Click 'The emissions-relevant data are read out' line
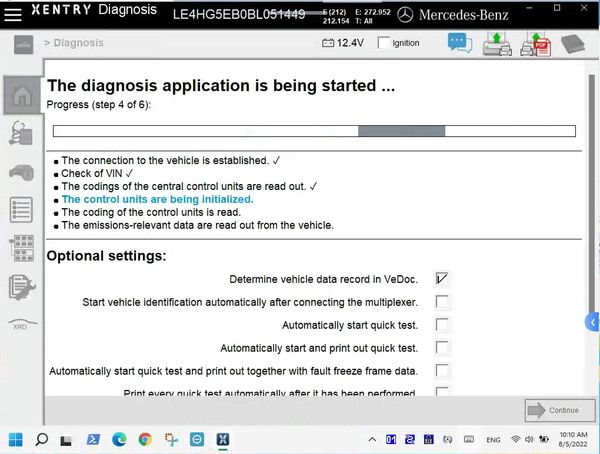This screenshot has width=600, height=454. click(197, 225)
